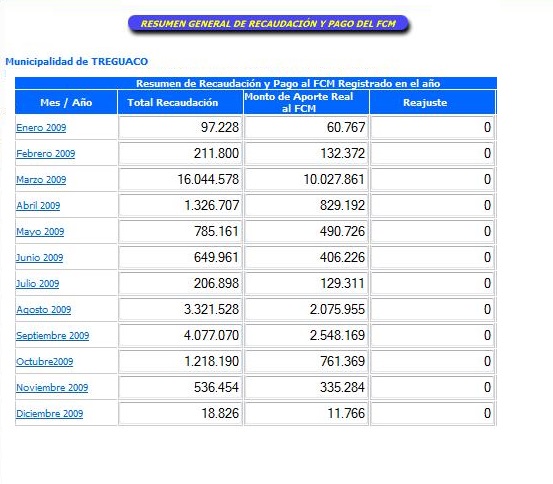The height and width of the screenshot is (484, 553).
Task: Open the Agosto 2009 link
Action: pos(44,309)
